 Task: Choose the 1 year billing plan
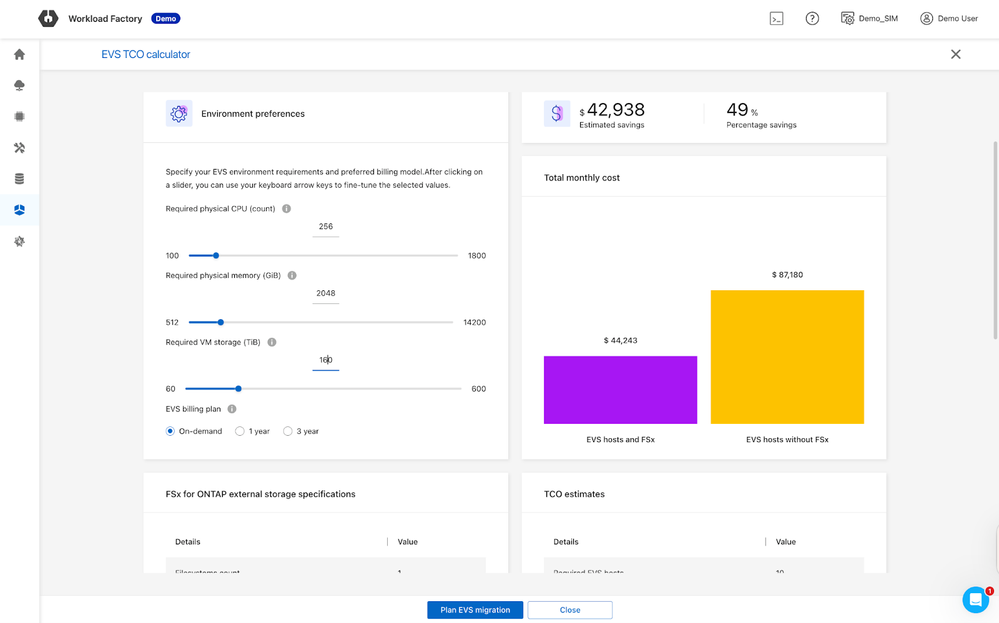240,431
